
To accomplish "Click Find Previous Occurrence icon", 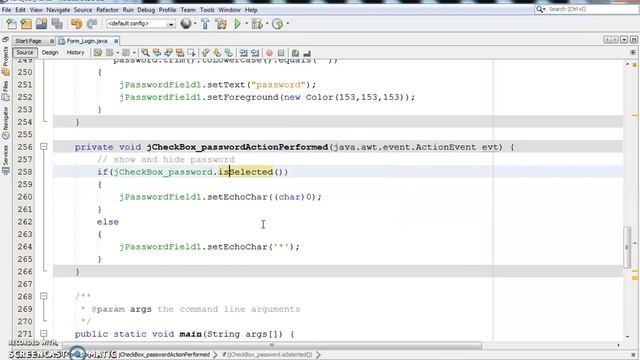I will tap(157, 53).
